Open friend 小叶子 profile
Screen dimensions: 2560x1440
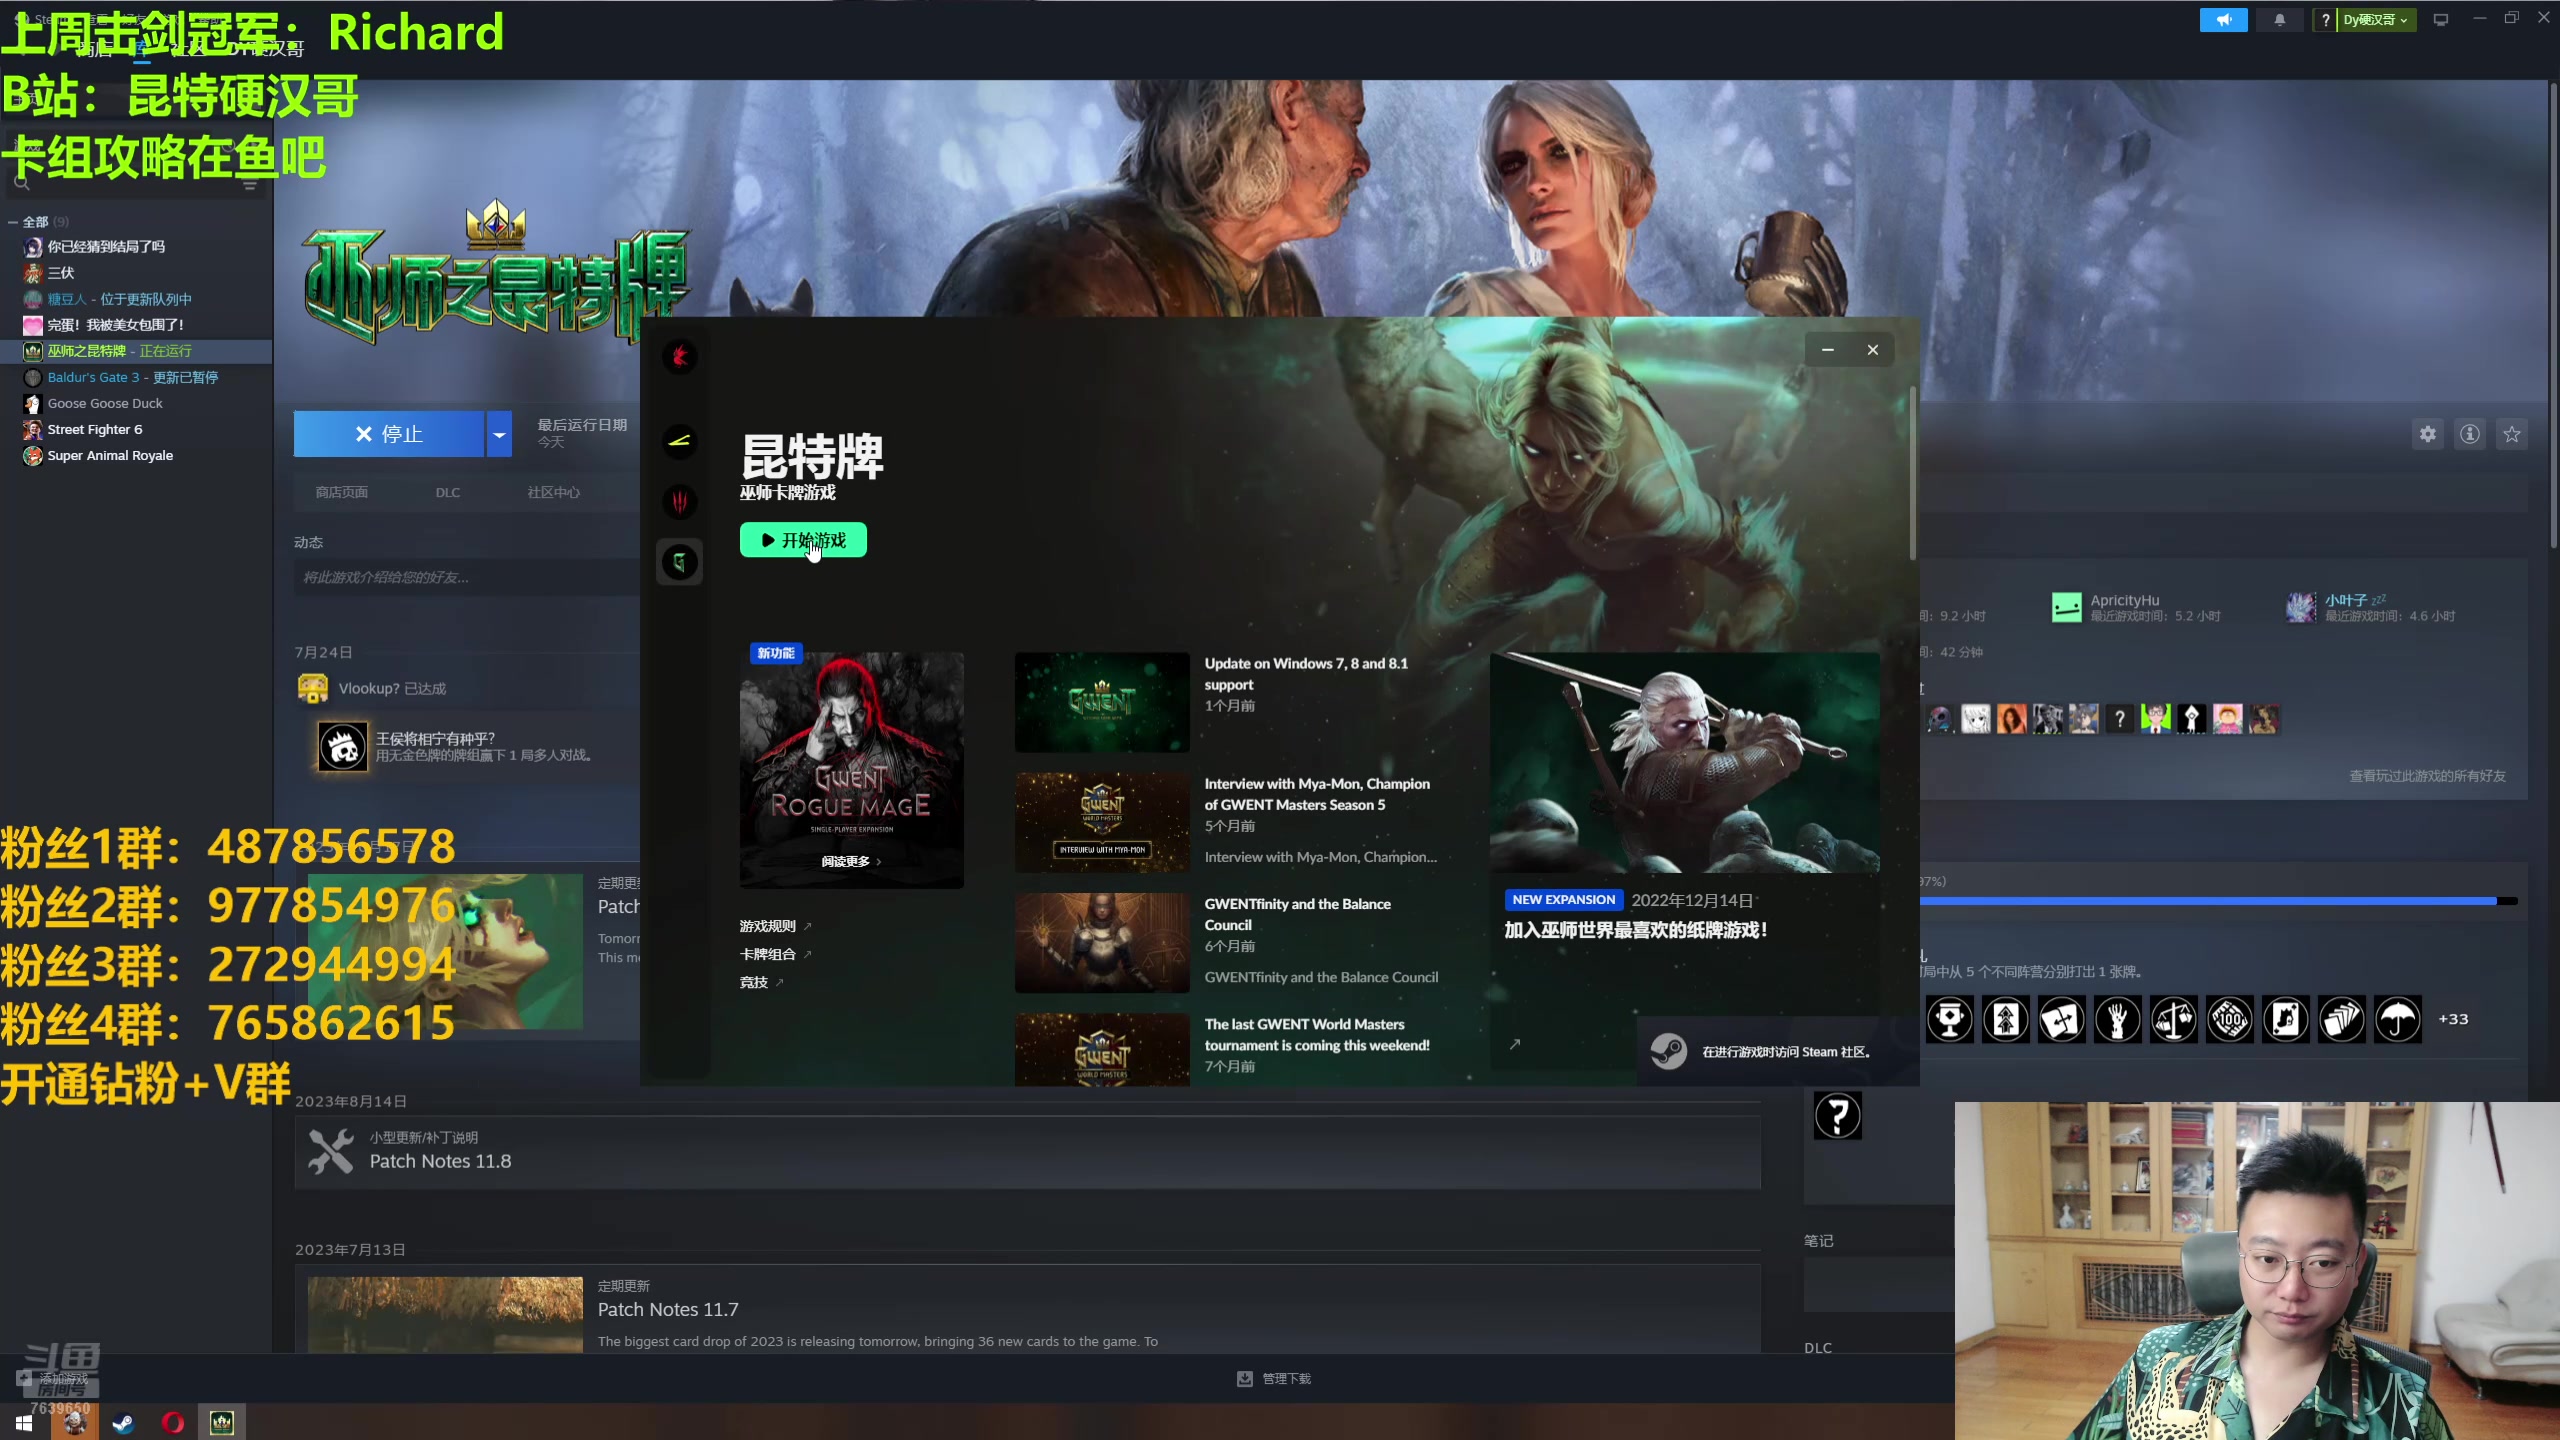(x=2371, y=607)
